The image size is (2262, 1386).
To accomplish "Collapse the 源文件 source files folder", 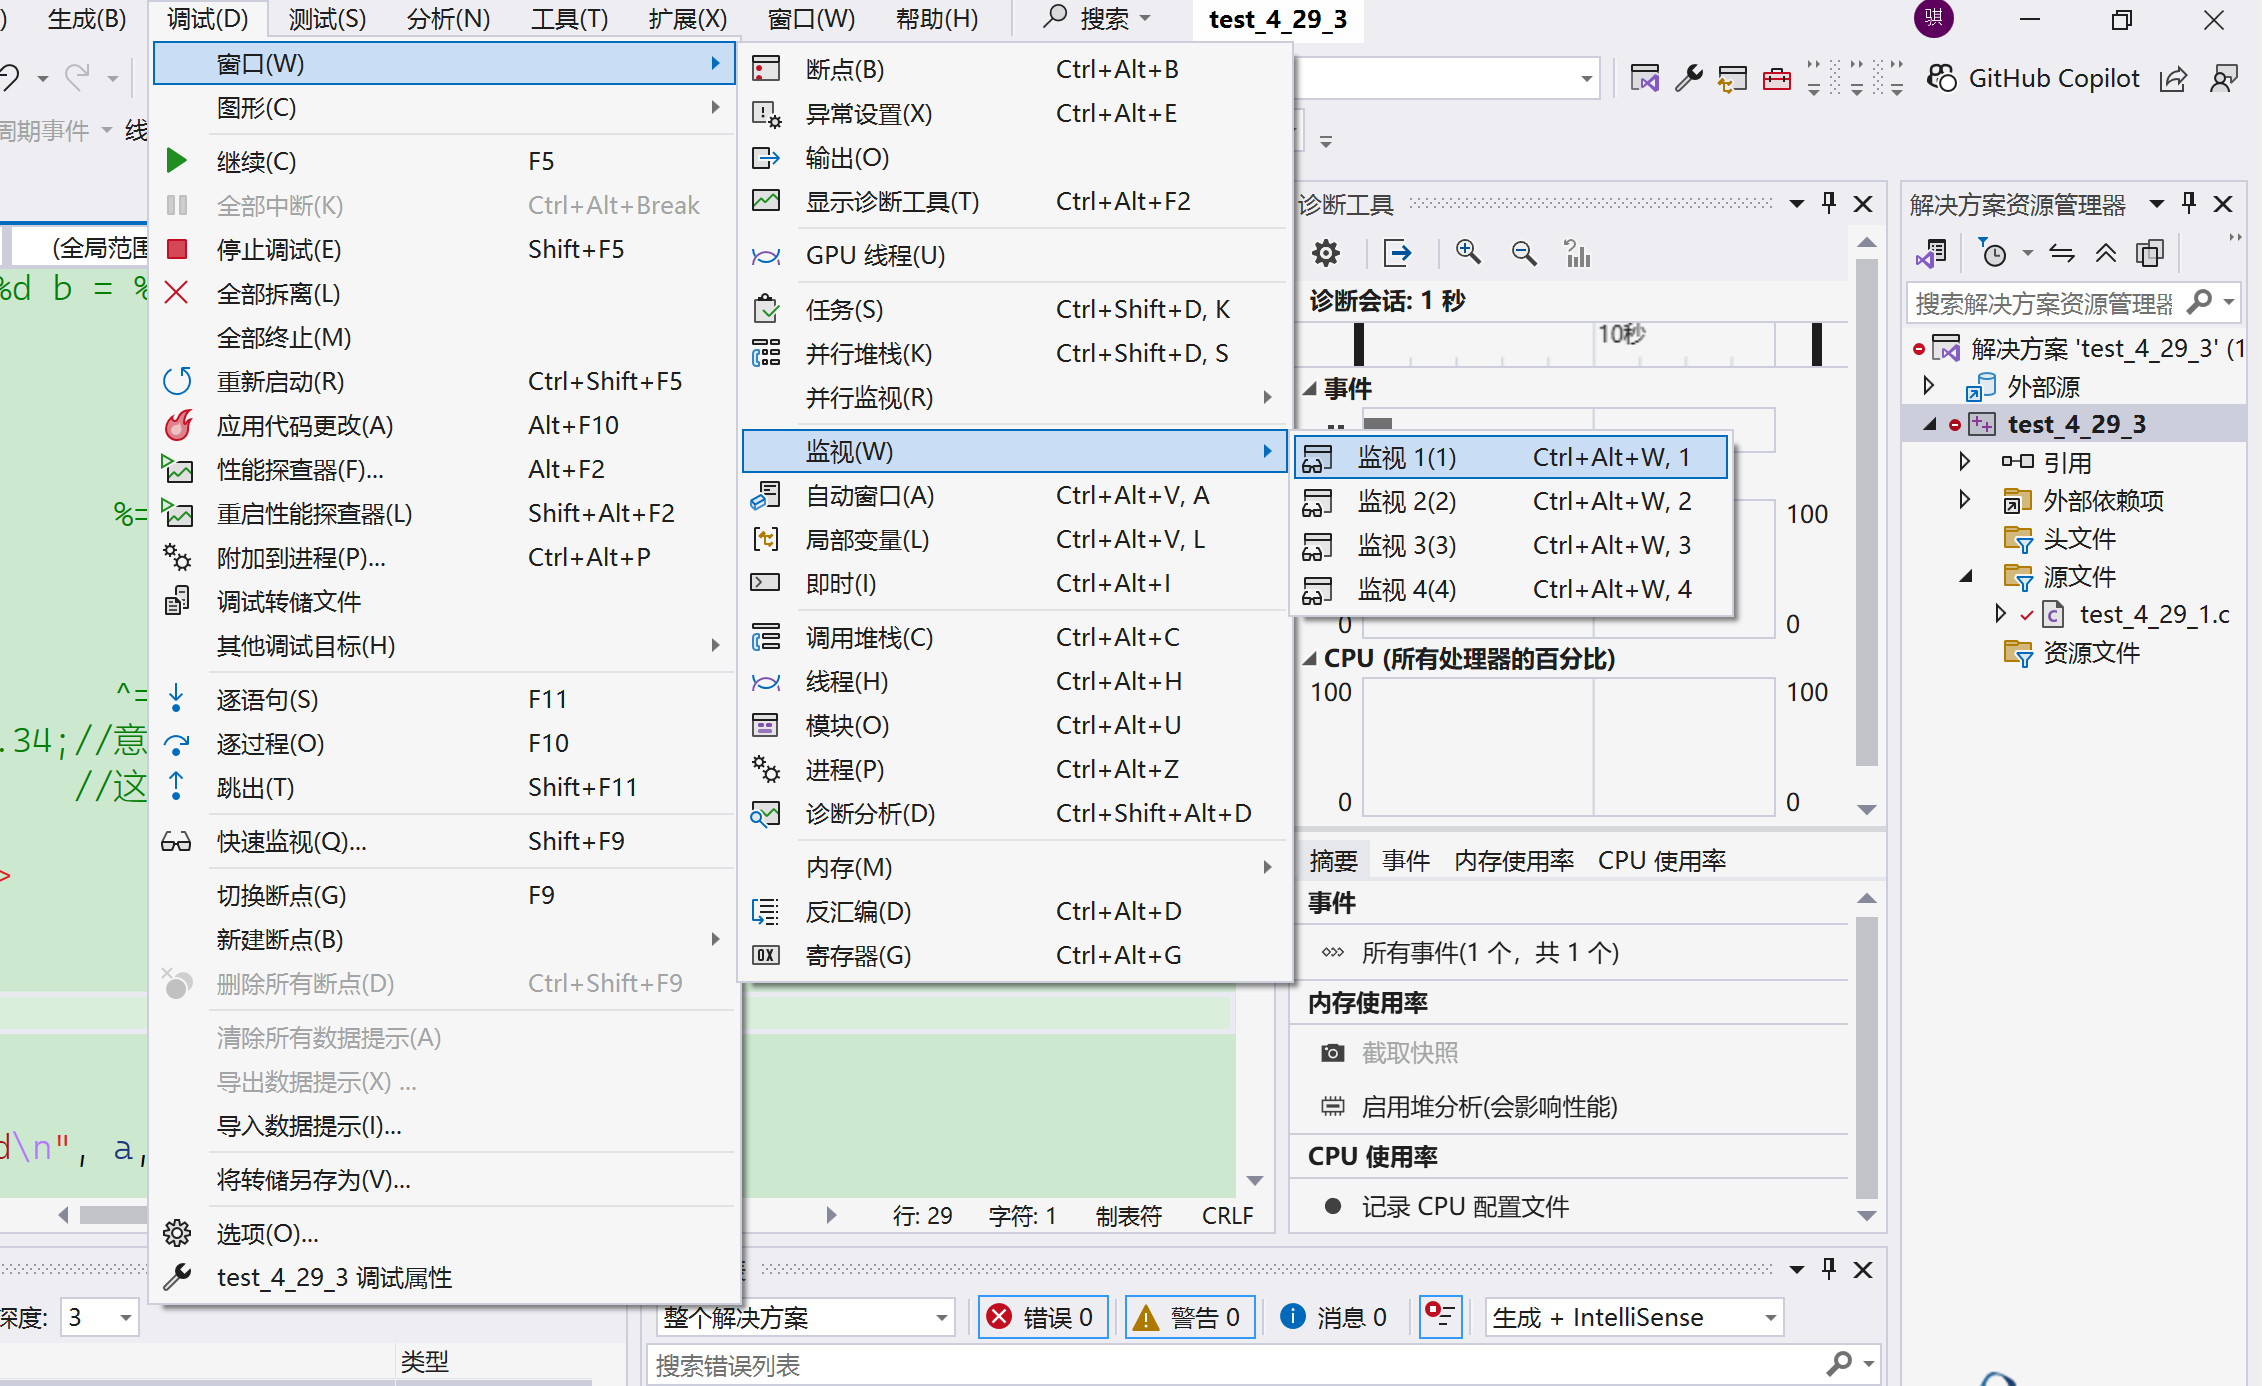I will click(x=1964, y=576).
